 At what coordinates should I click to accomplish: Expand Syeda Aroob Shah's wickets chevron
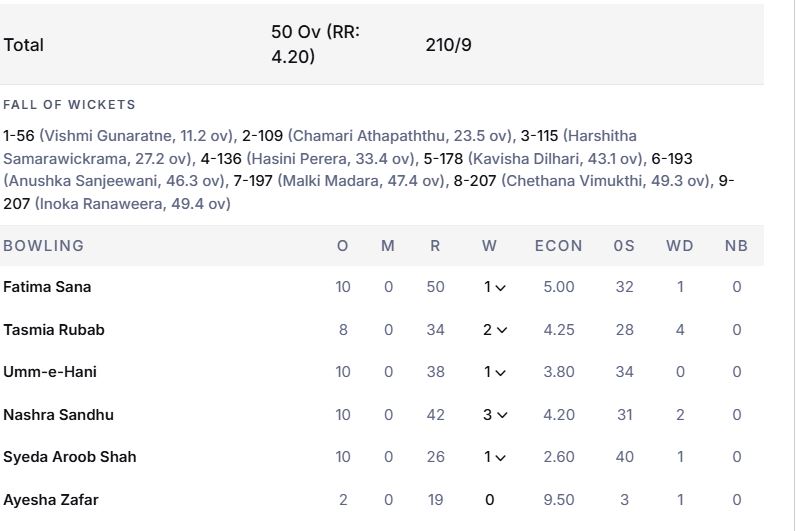coord(500,457)
